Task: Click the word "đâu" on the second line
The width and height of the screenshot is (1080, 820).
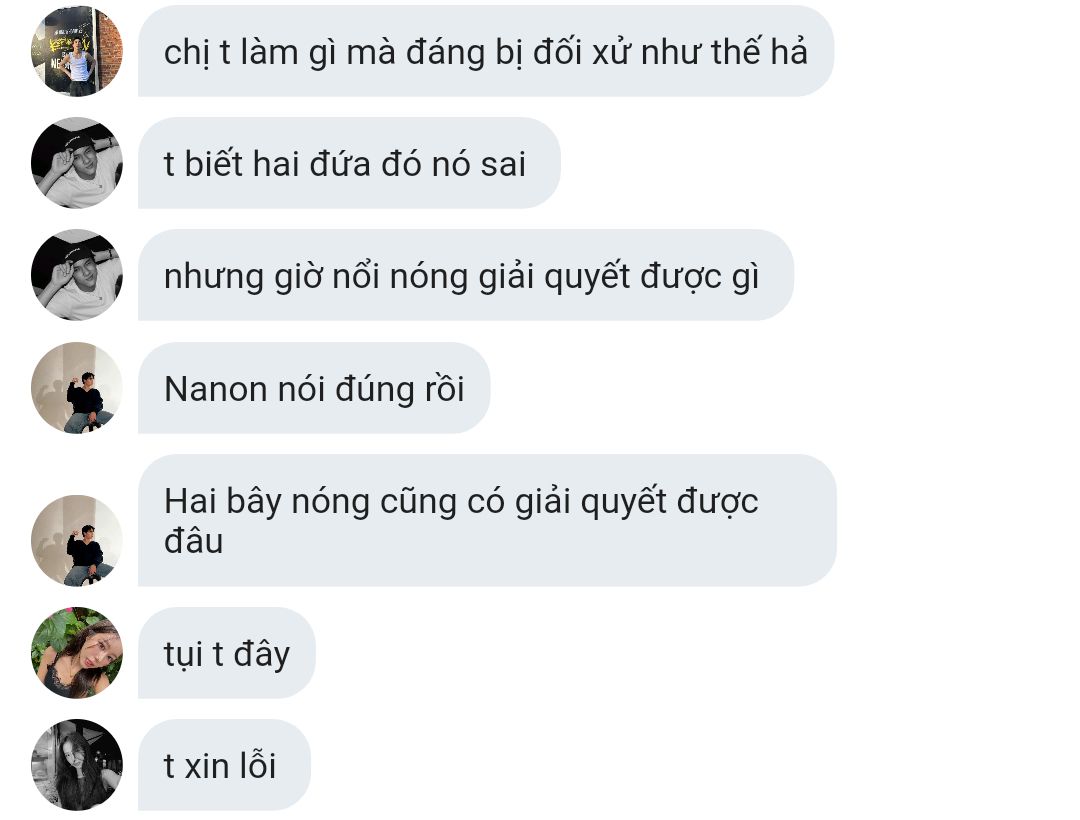Action: 194,540
